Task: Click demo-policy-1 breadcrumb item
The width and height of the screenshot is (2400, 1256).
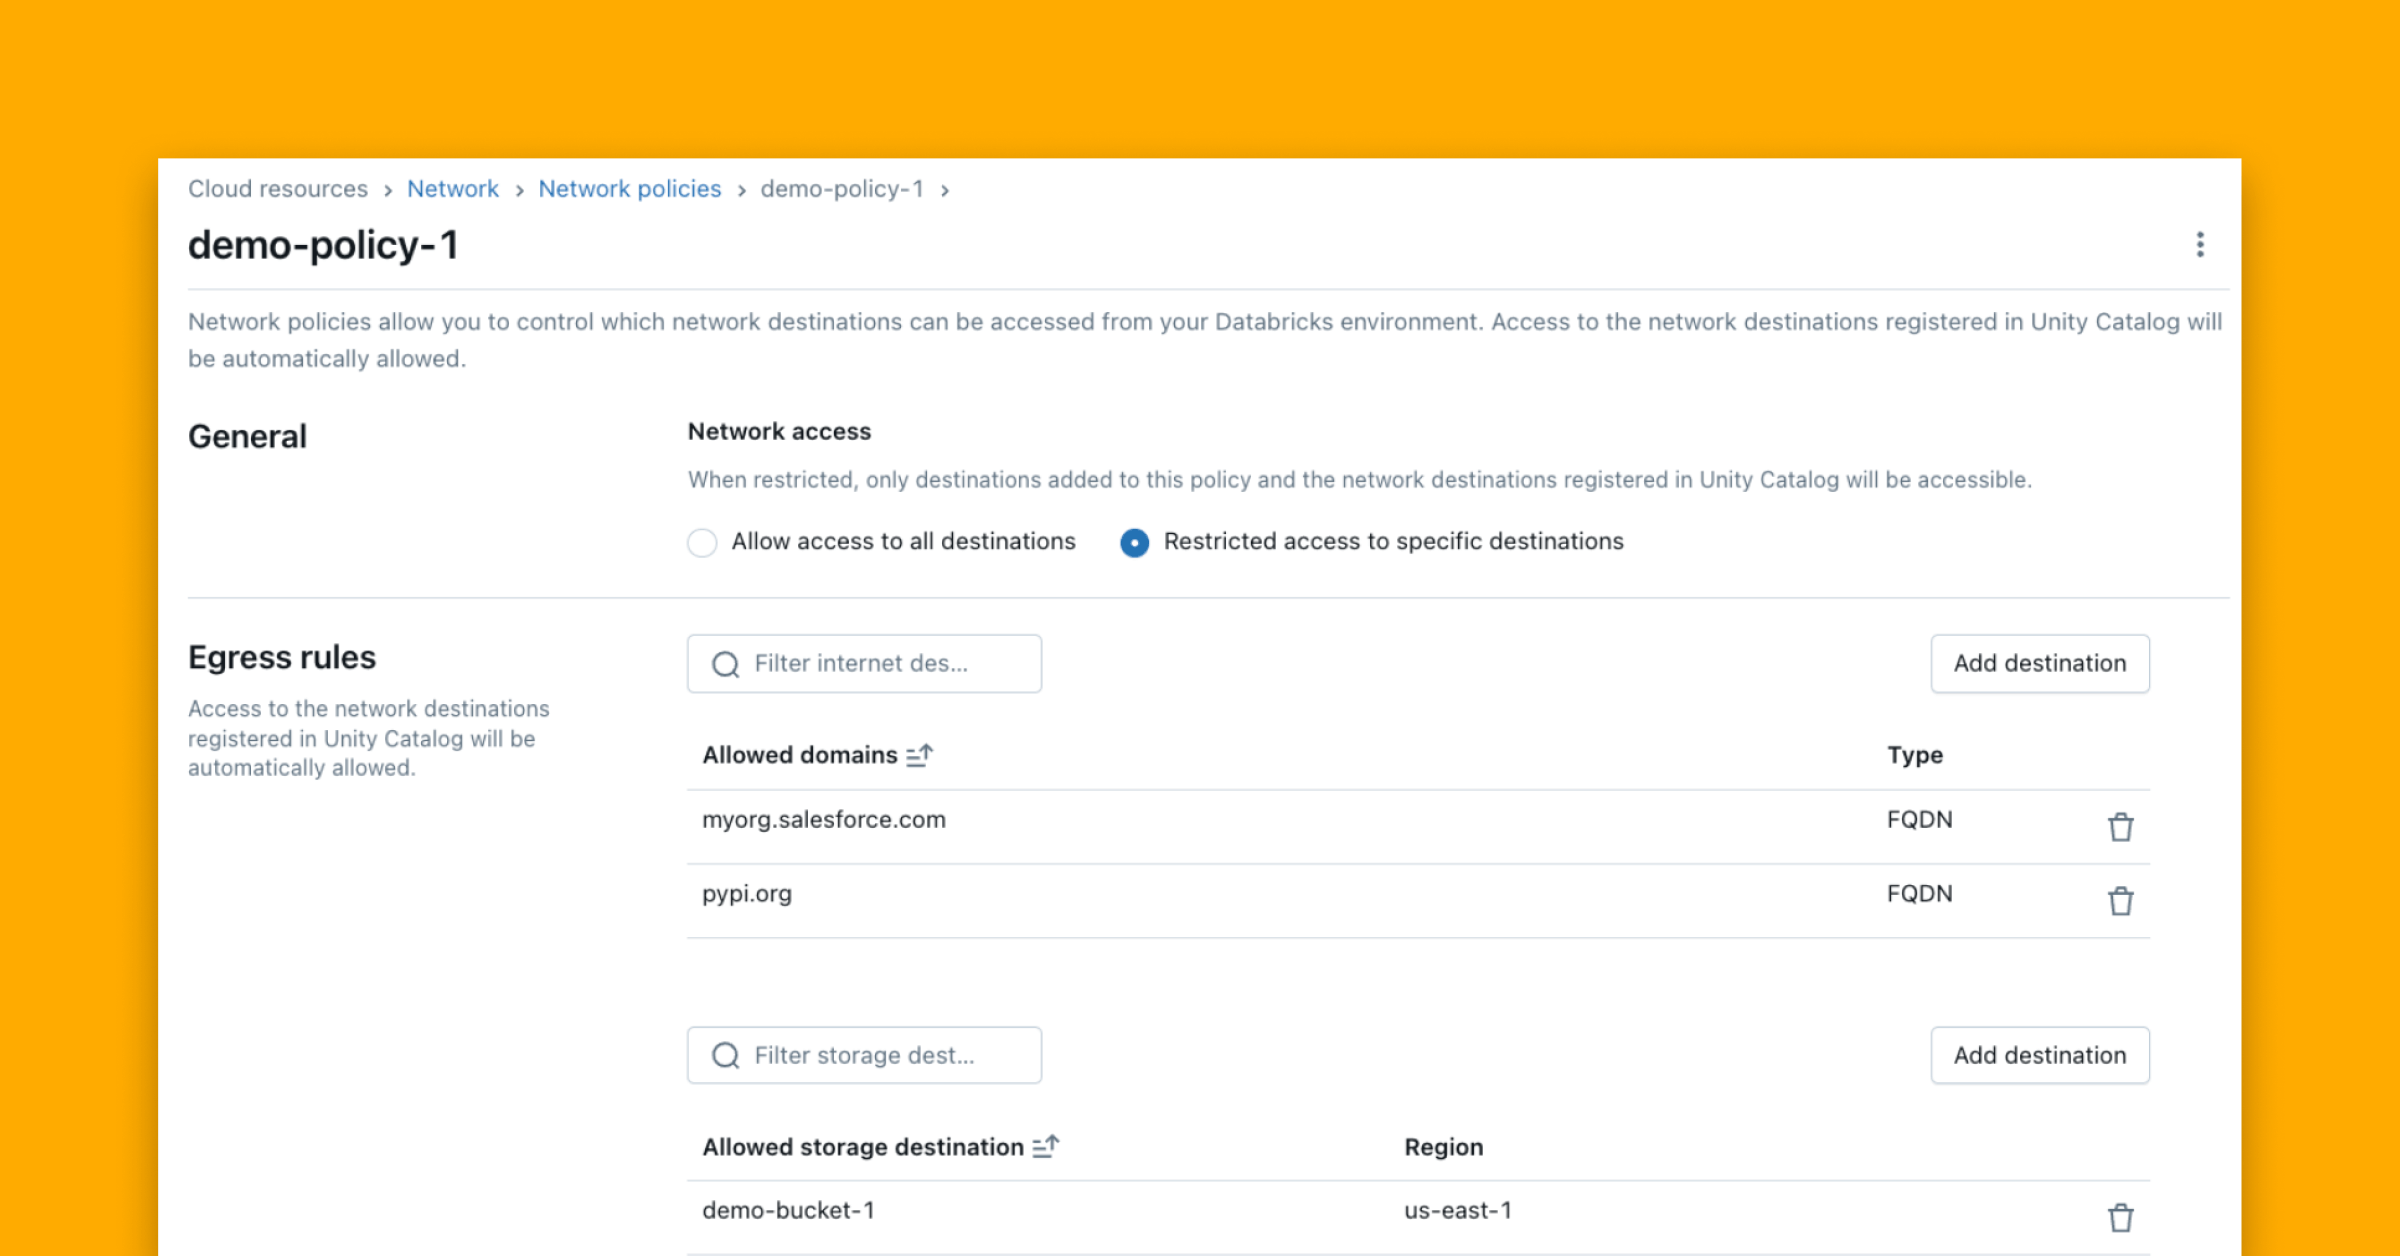Action: [x=841, y=189]
